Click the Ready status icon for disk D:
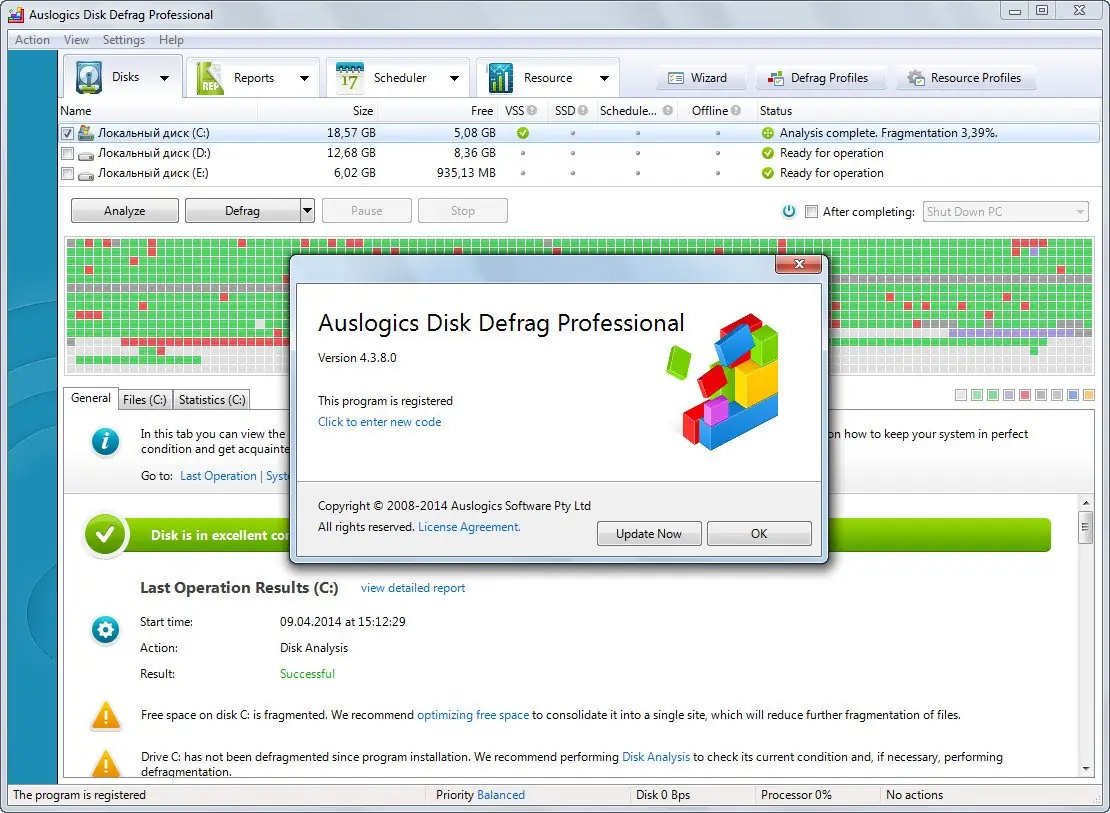The height and width of the screenshot is (813, 1110). (x=767, y=153)
